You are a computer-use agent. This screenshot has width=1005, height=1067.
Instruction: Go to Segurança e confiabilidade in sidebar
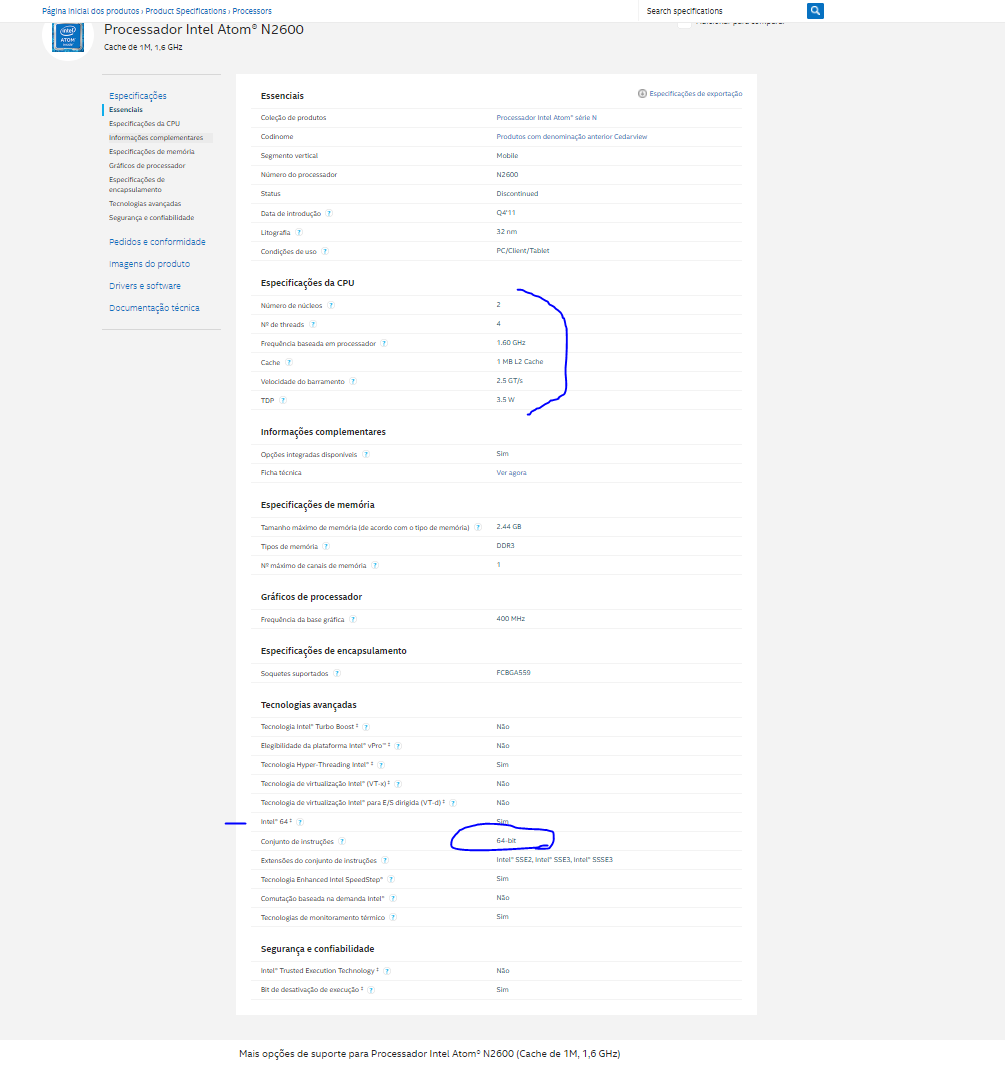[152, 218]
